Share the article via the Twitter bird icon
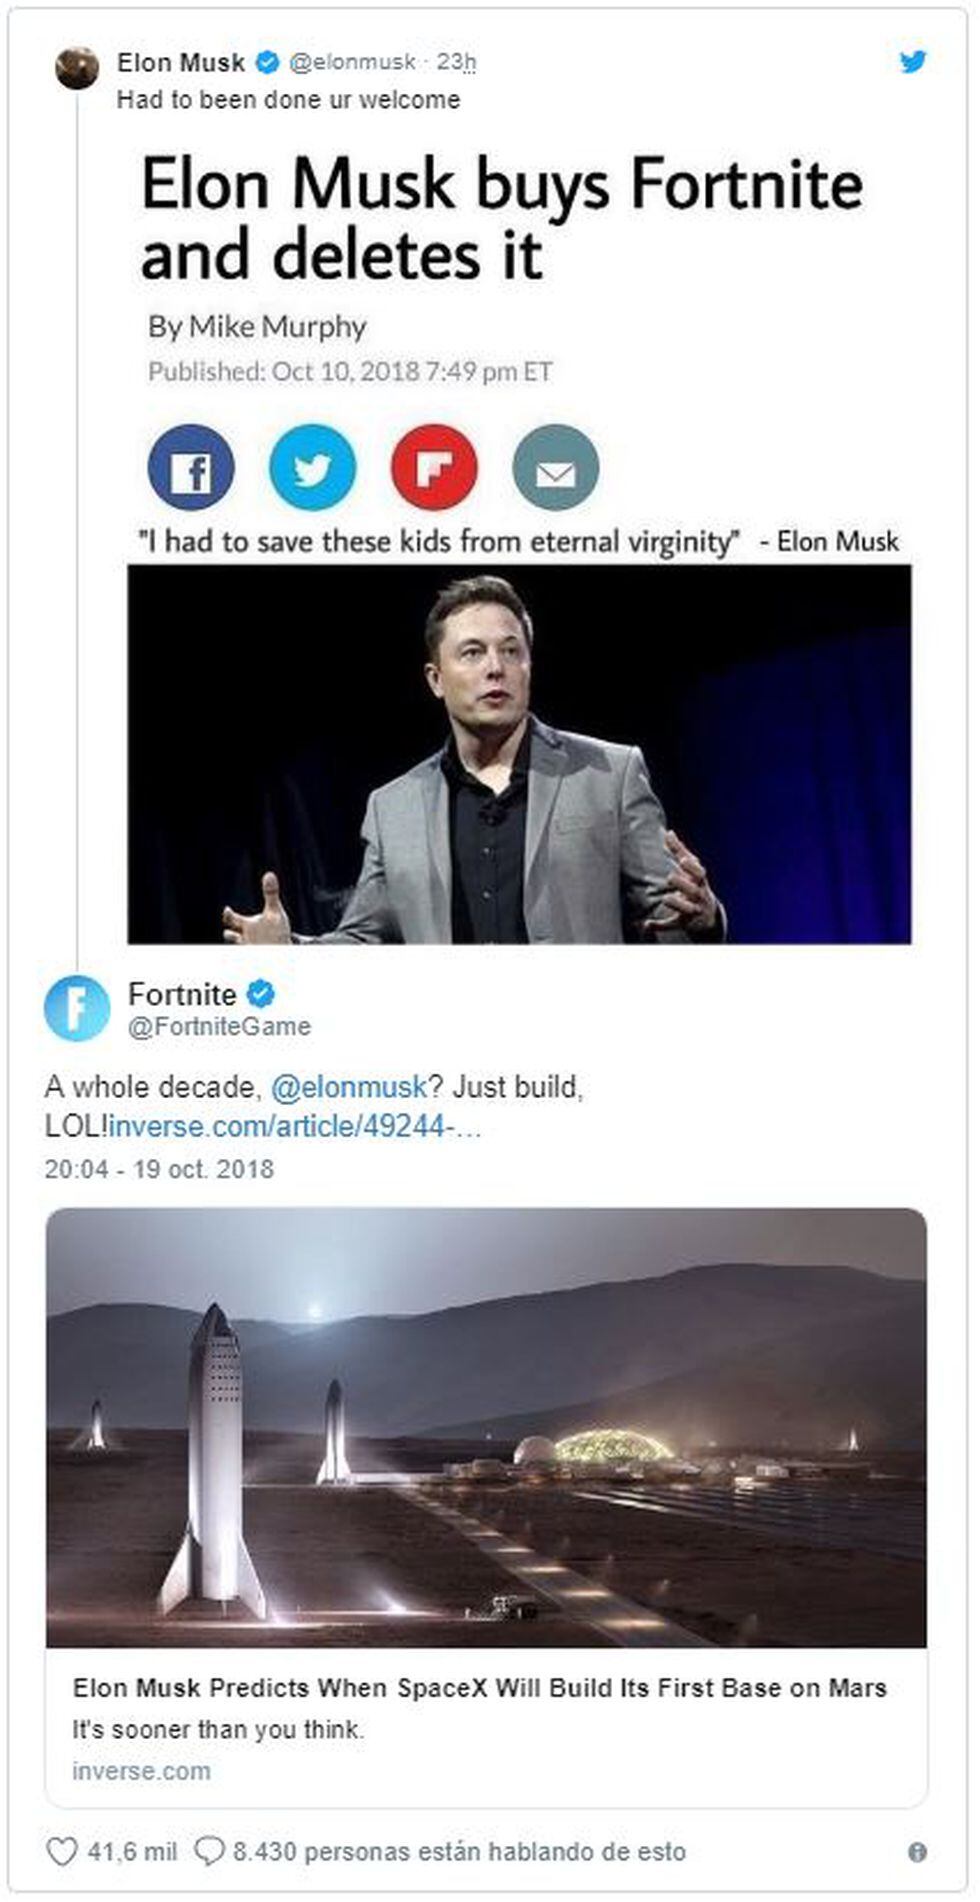This screenshot has width=980, height=1902. point(313,468)
